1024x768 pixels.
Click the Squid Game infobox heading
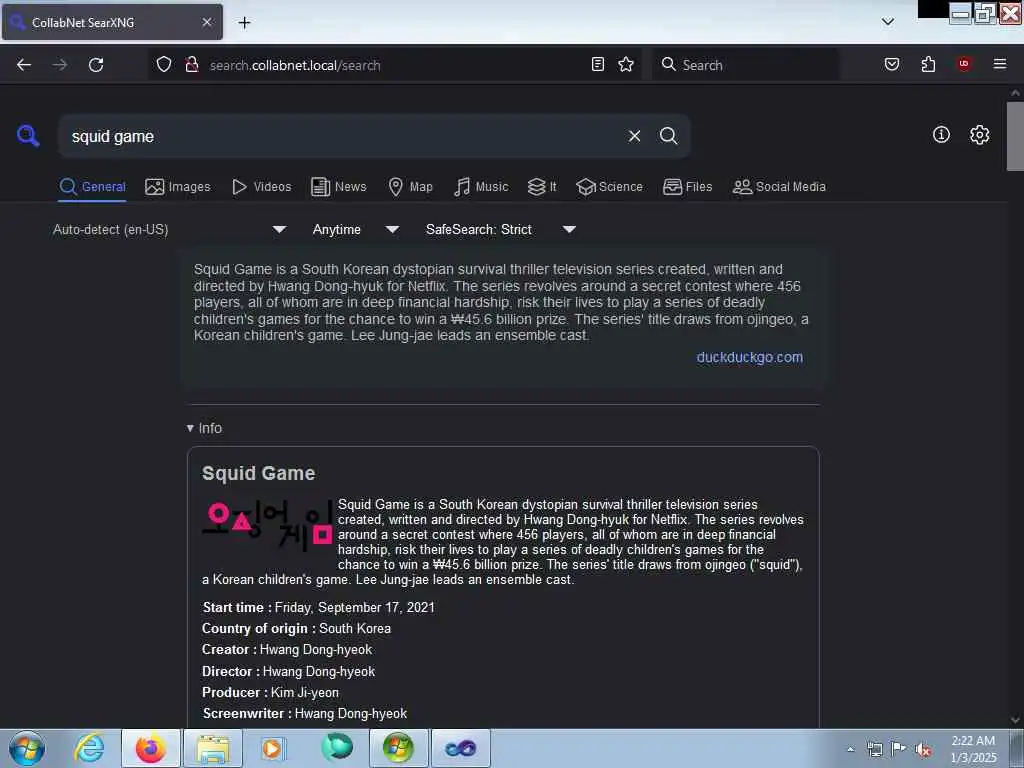(x=259, y=473)
